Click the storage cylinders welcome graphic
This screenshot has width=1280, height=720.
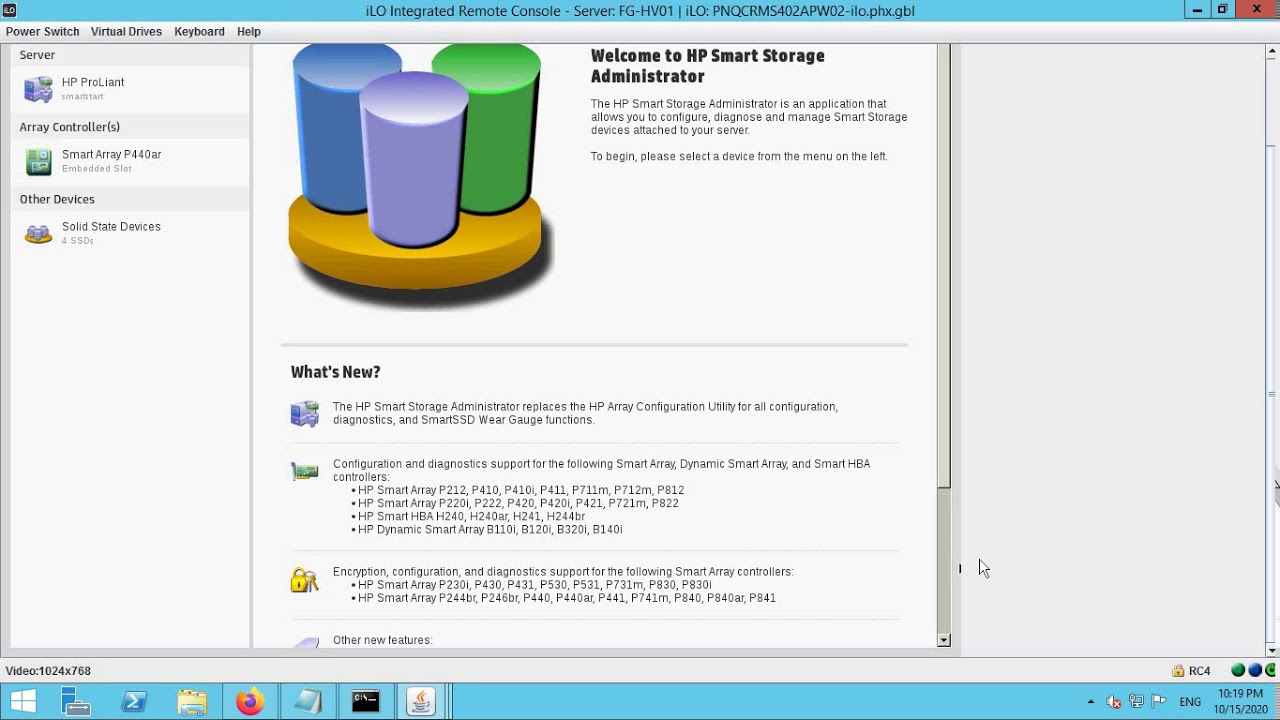(x=418, y=176)
